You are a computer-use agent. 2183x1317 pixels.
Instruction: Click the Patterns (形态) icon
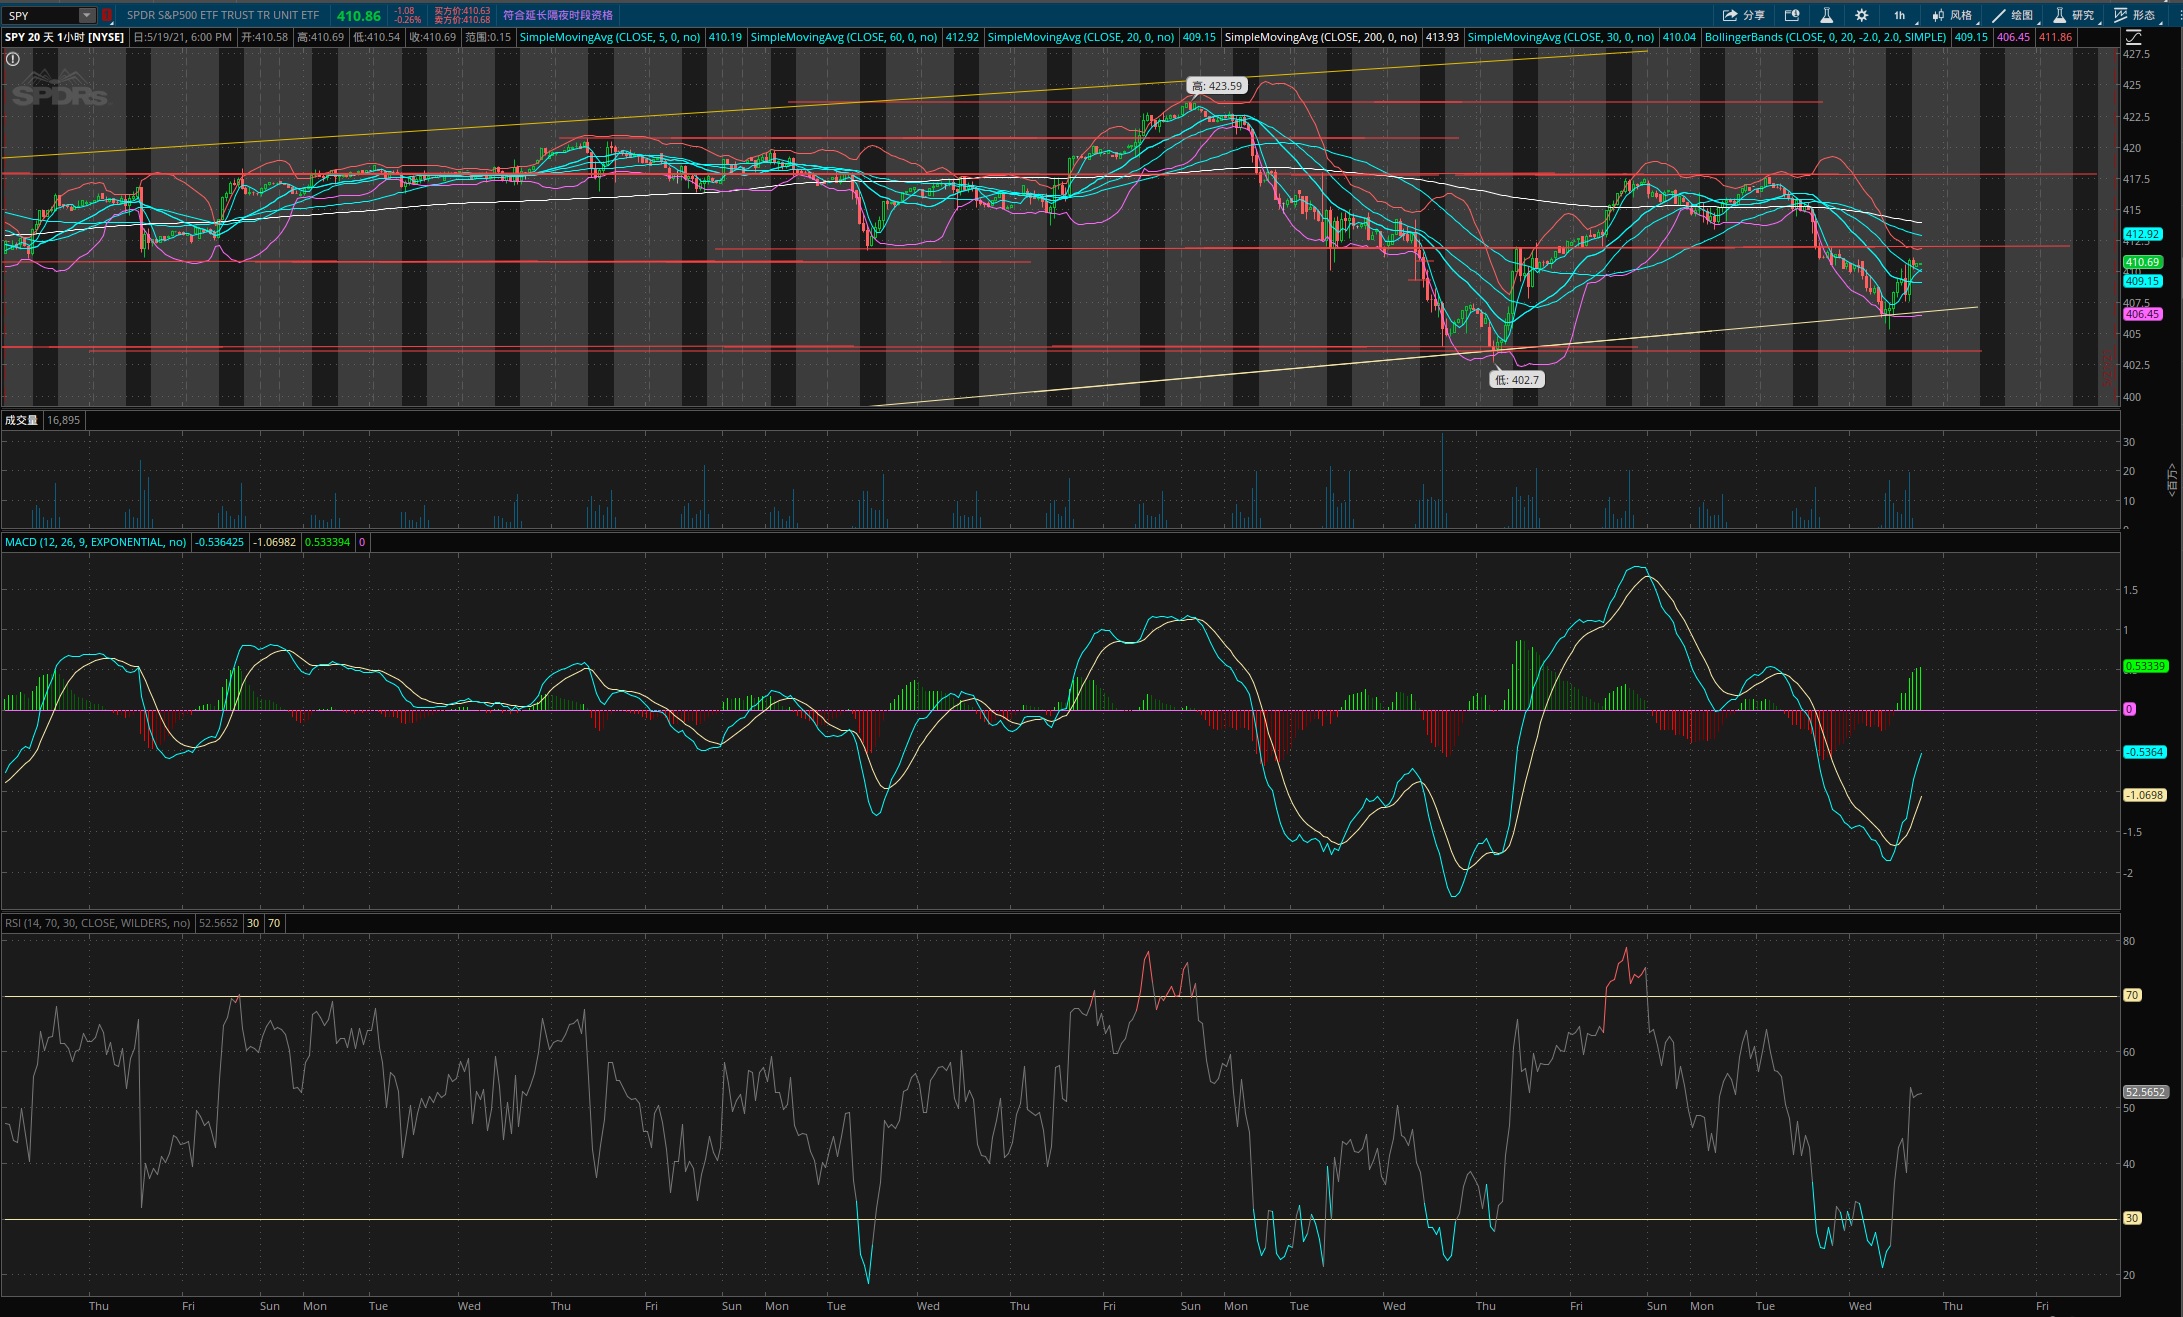(x=2121, y=15)
